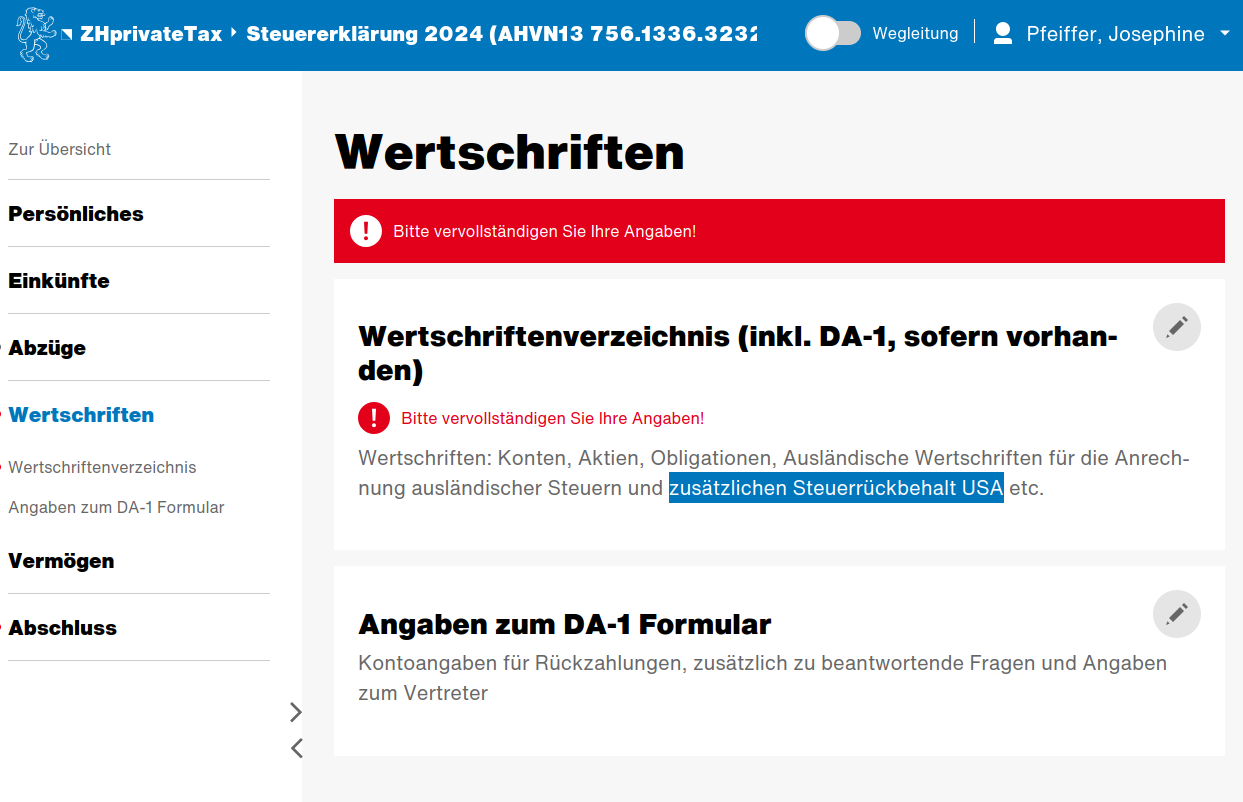
Task: Navigate to Abschluss section
Action: (x=62, y=628)
